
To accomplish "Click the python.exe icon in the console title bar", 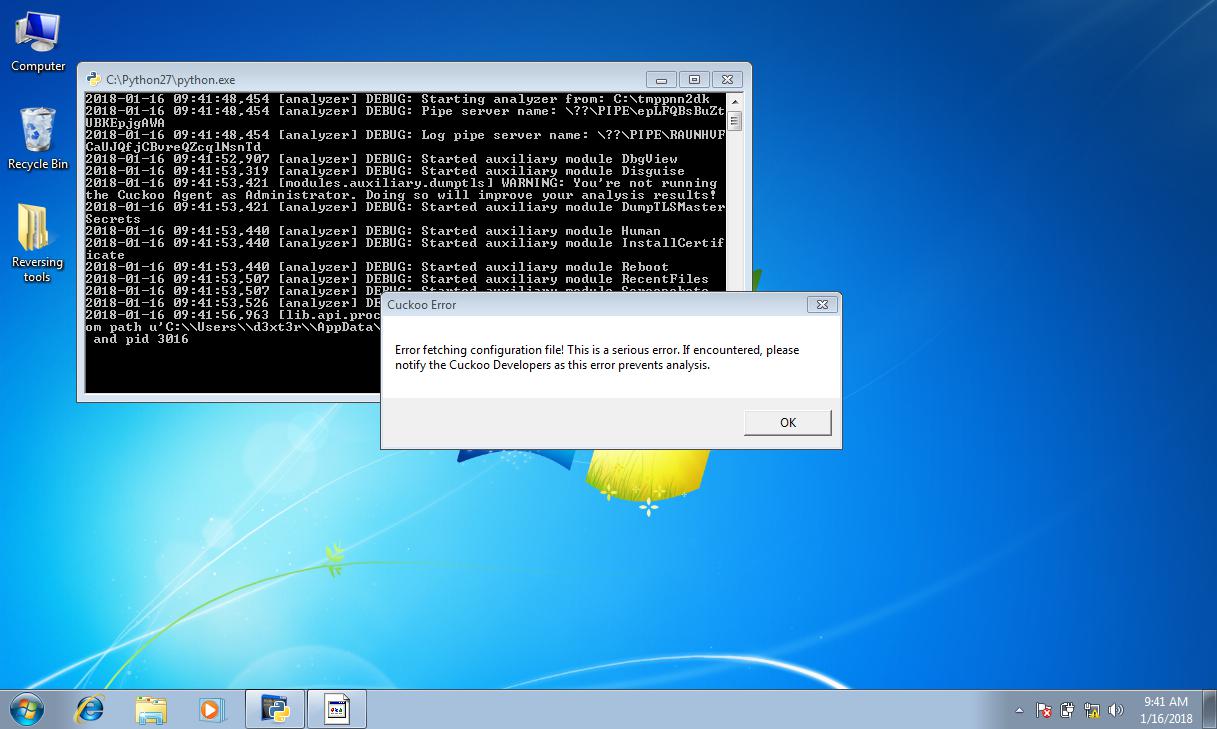I will [x=95, y=78].
